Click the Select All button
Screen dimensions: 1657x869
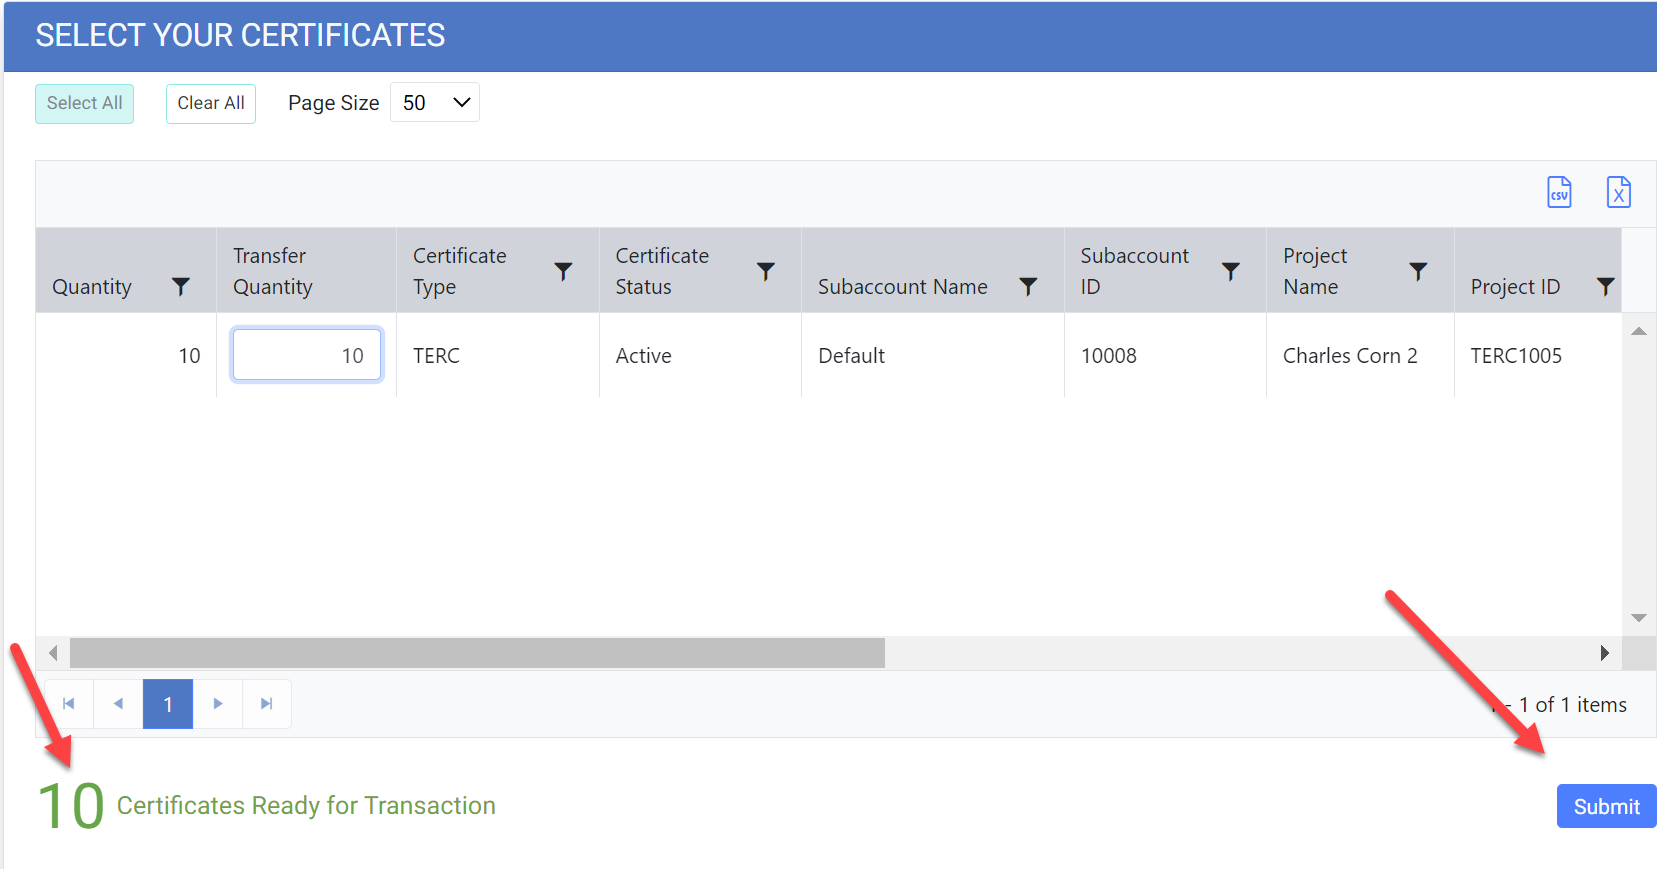pos(85,103)
